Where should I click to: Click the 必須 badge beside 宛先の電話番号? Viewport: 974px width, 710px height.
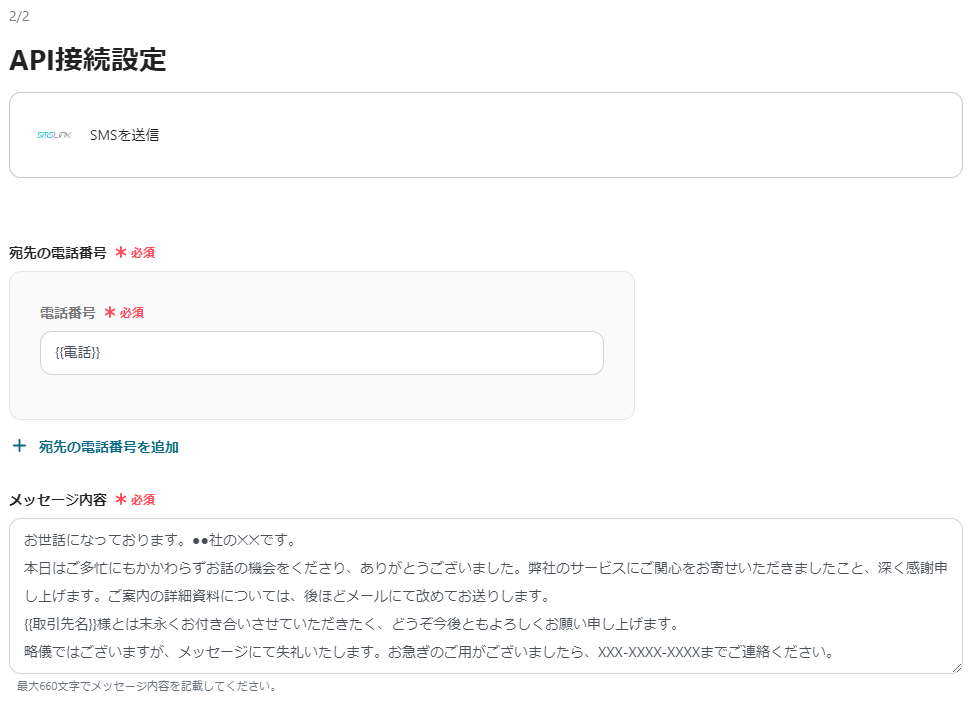point(142,253)
